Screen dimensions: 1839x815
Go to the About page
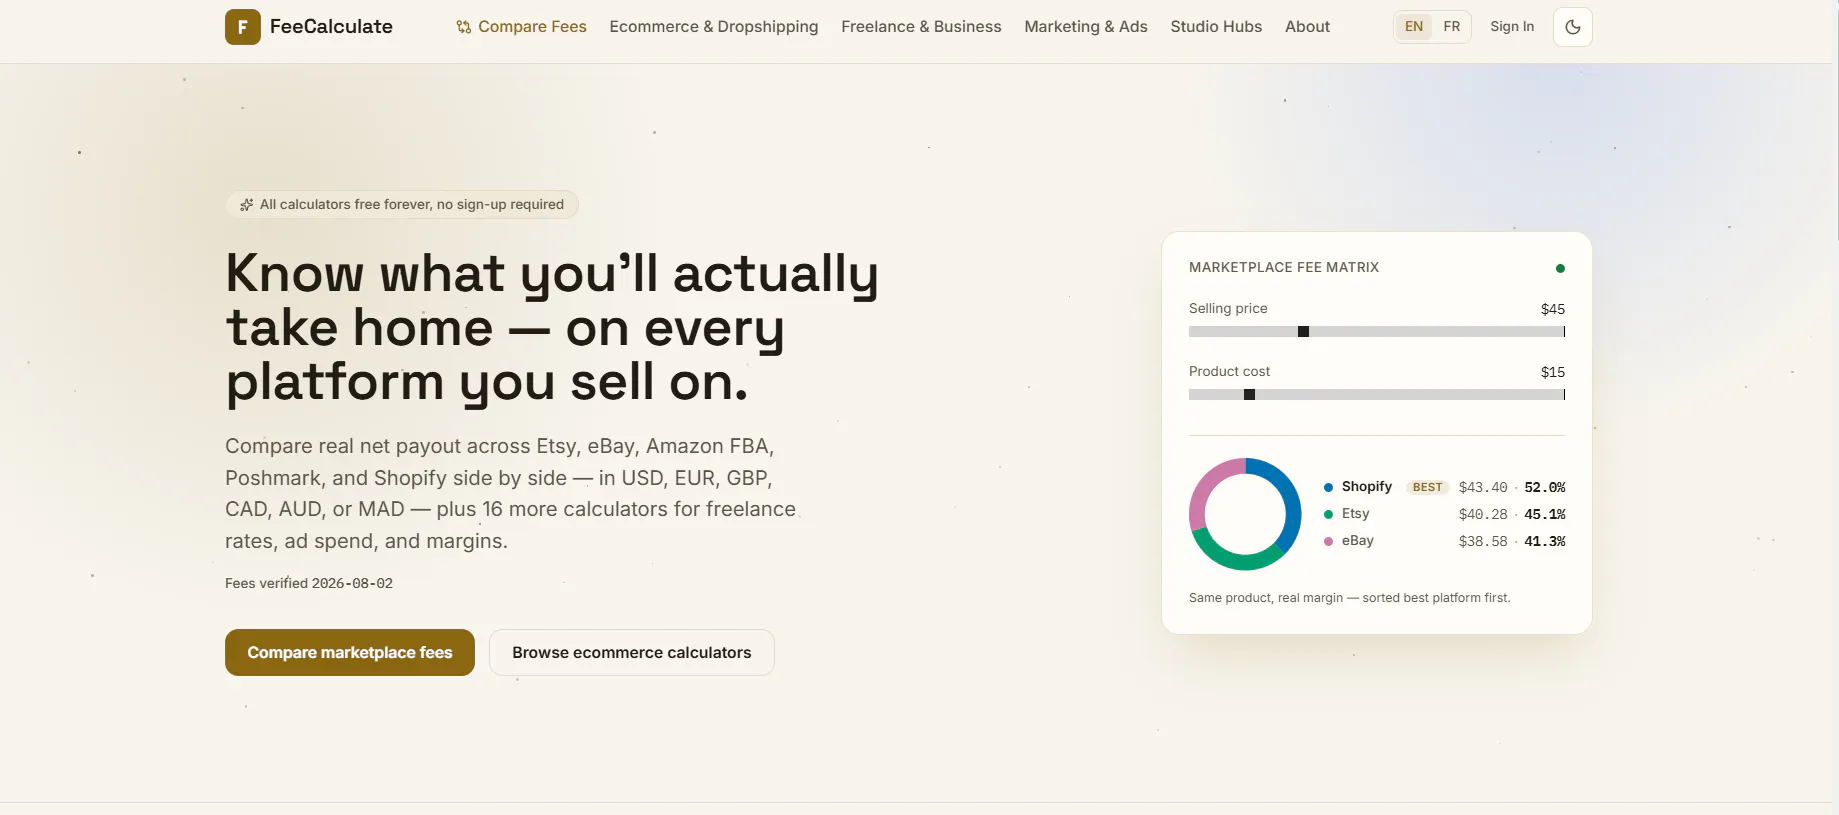pyautogui.click(x=1307, y=27)
